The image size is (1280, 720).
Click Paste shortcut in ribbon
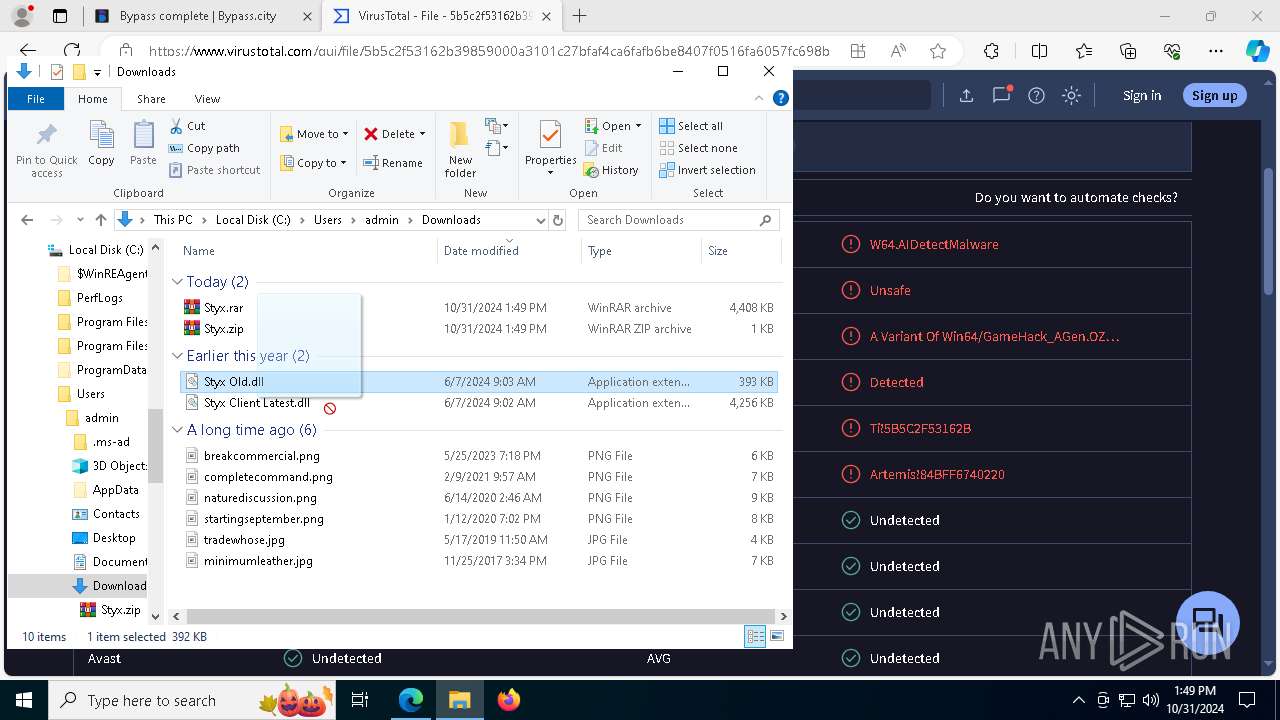pos(214,170)
